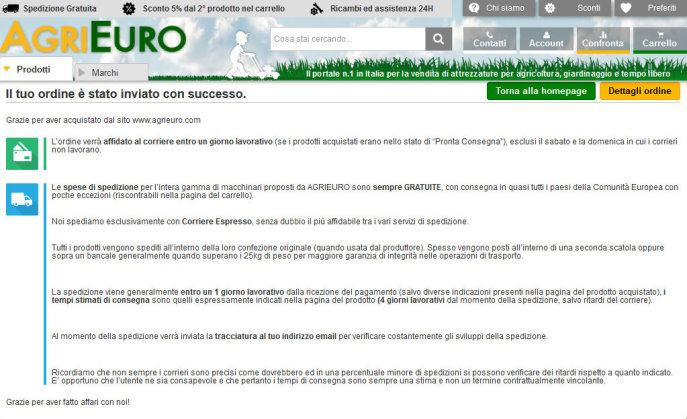Viewport: 687px width, 419px height.
Task: Focus the 'Cosa stai cercando' search field
Action: coord(346,39)
